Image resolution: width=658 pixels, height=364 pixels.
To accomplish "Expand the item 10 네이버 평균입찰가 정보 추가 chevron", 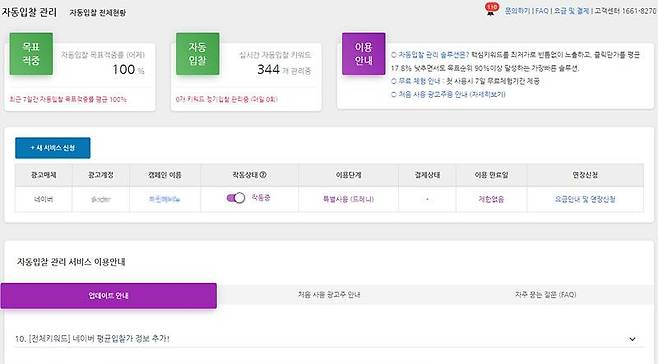I will (632, 339).
